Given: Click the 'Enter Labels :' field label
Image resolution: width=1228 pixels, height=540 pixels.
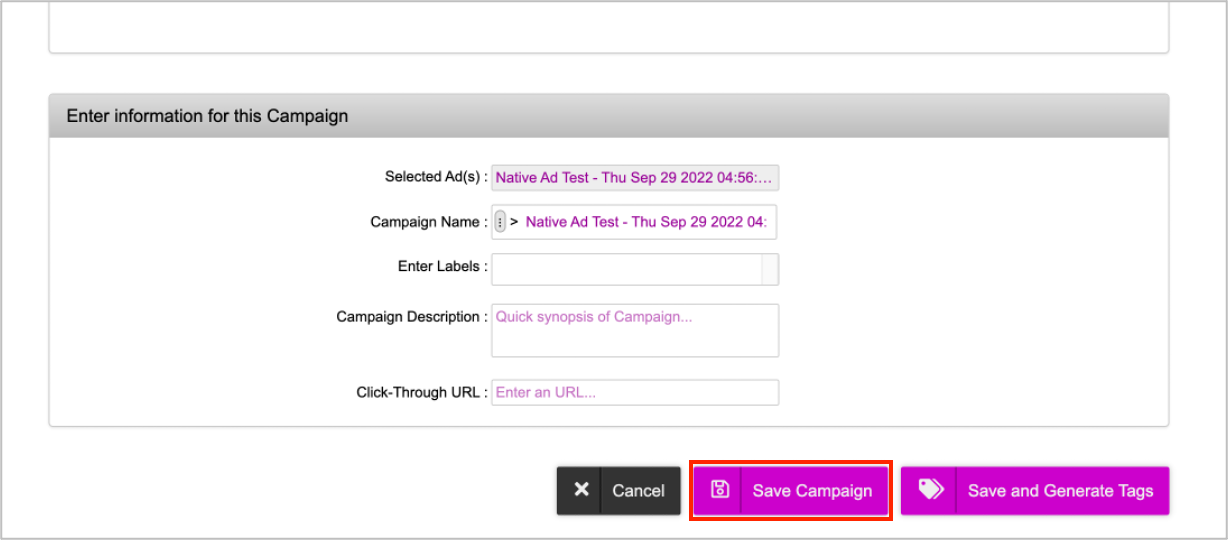Looking at the screenshot, I should [442, 267].
